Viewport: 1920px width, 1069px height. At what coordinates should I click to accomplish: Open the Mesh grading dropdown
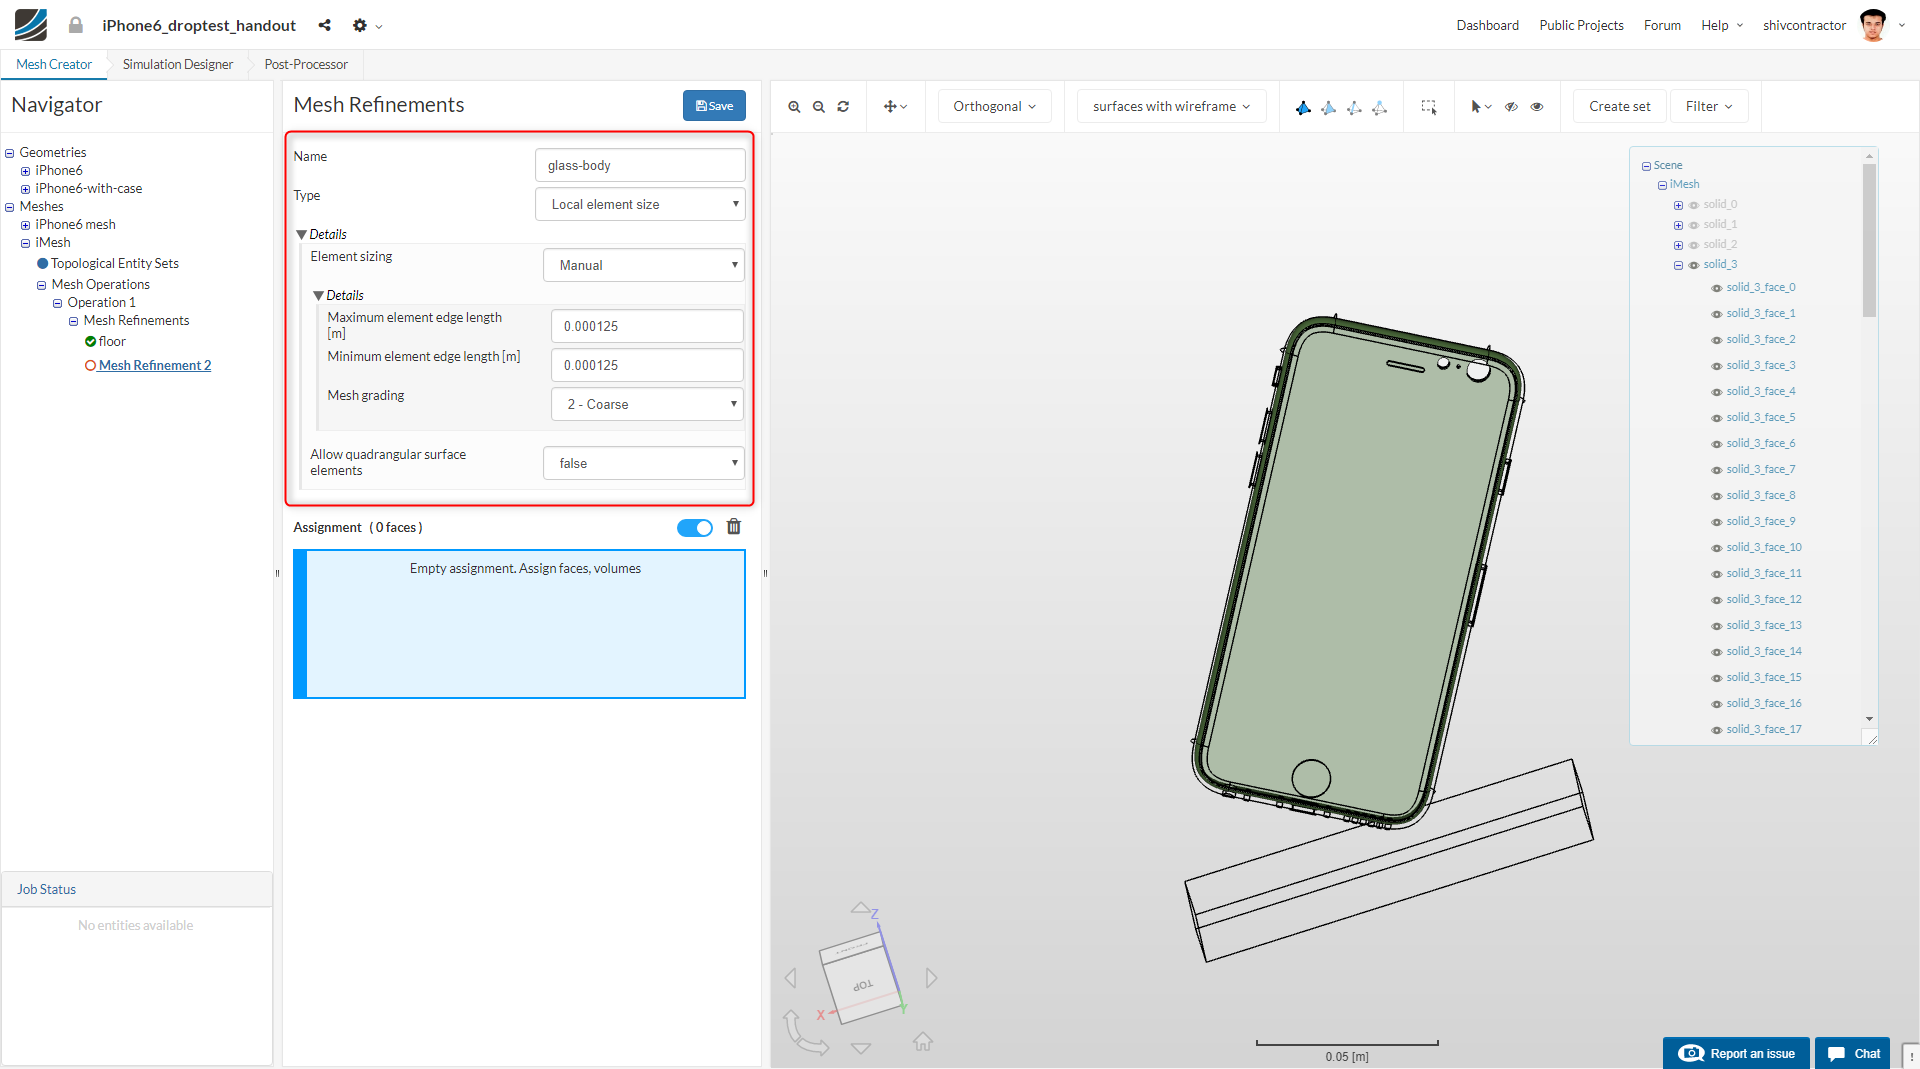647,404
